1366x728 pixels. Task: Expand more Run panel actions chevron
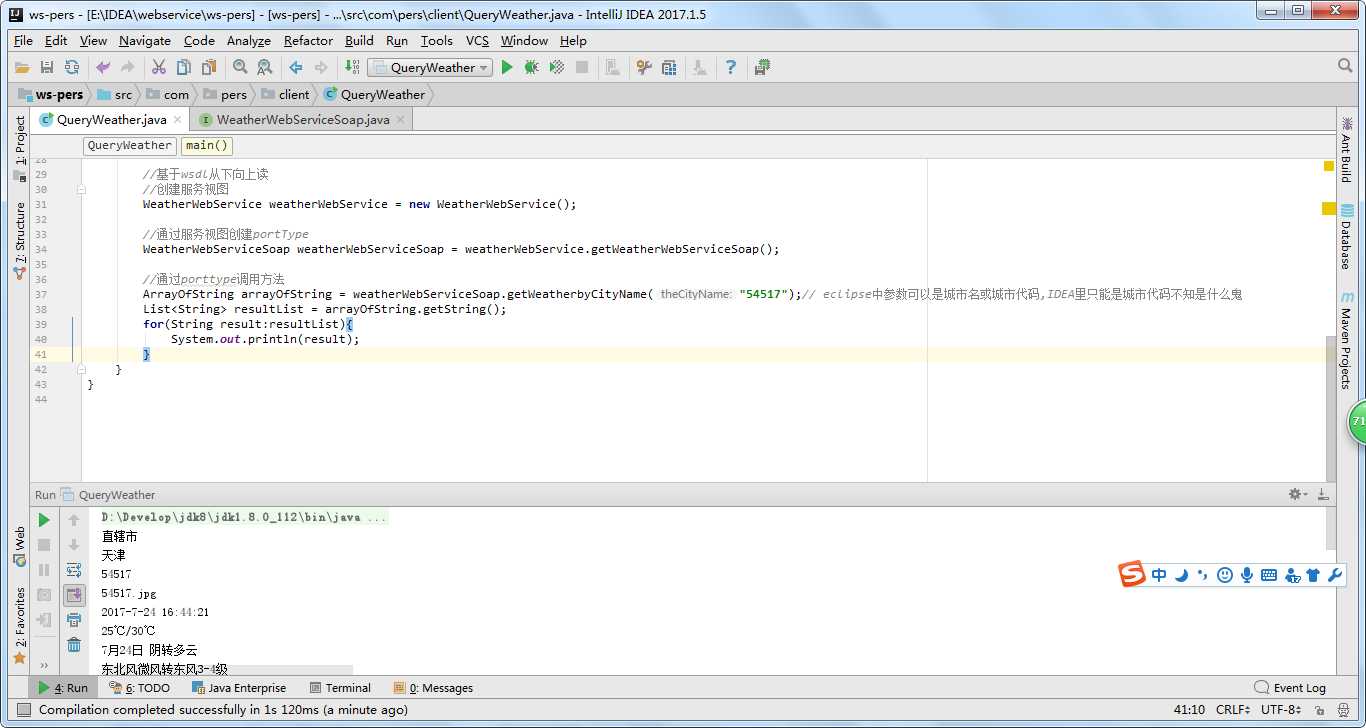click(x=44, y=665)
